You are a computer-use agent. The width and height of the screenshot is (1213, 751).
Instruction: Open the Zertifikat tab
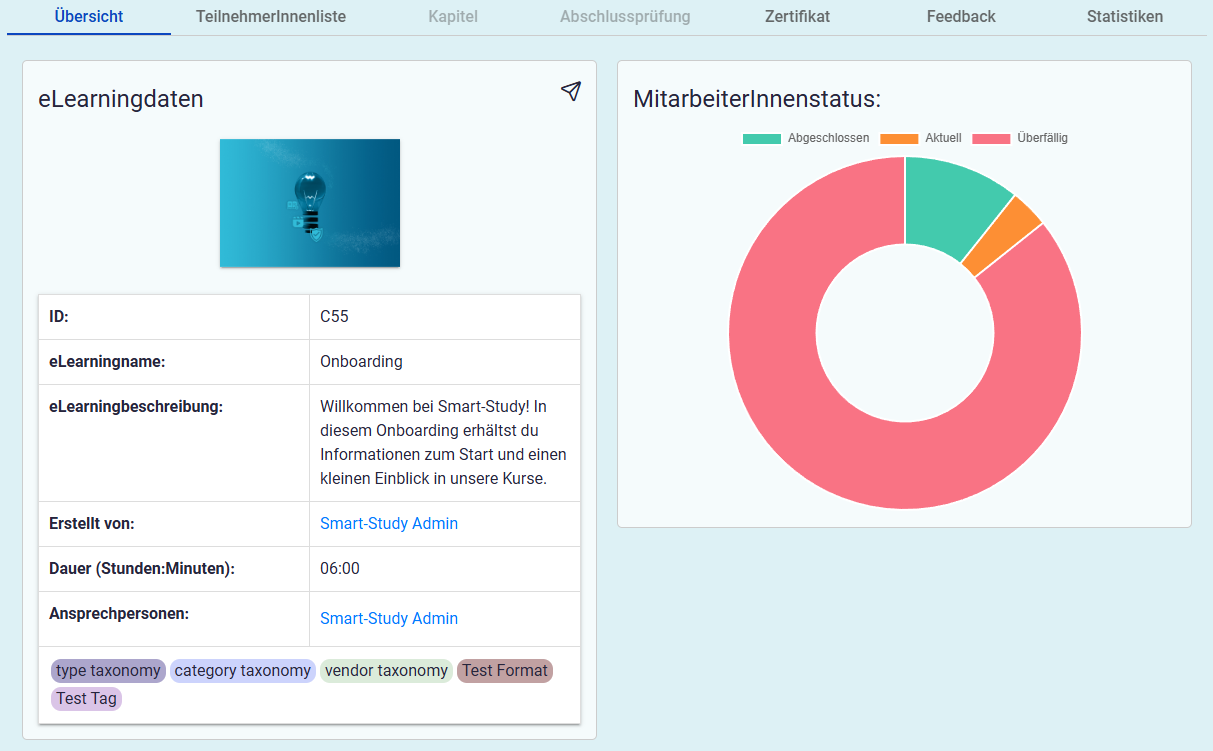pos(797,17)
